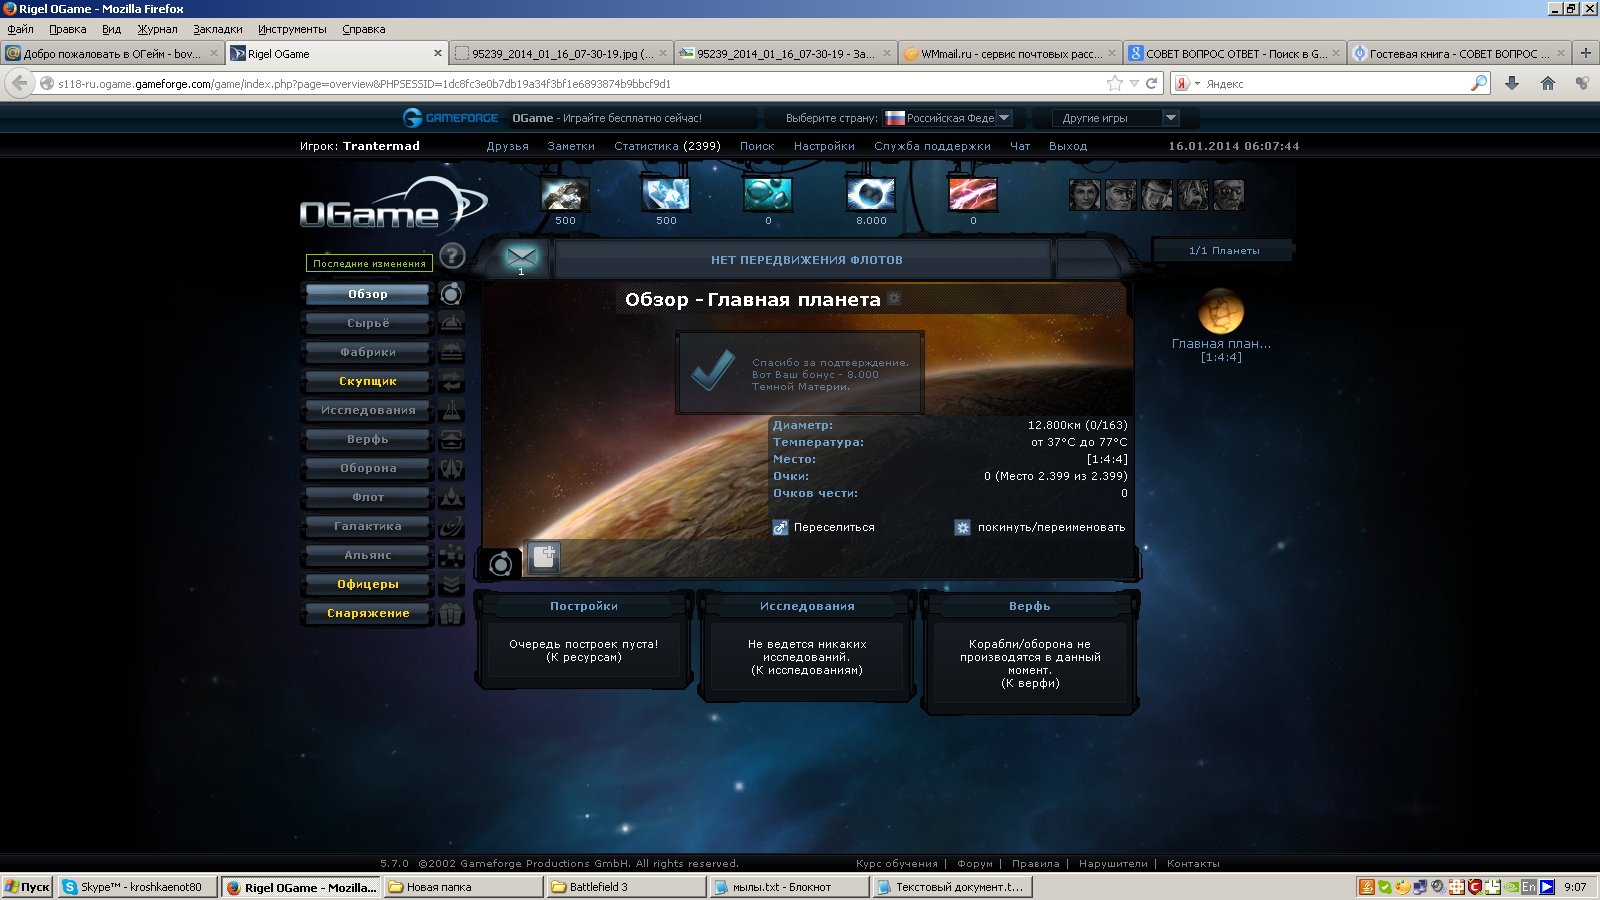Click the add-item plus icon under planet image

544,557
